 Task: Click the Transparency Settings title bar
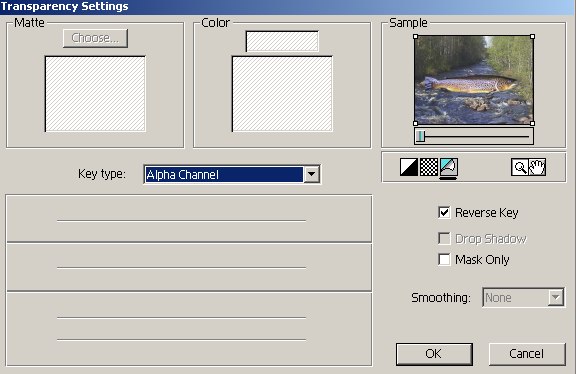point(288,7)
